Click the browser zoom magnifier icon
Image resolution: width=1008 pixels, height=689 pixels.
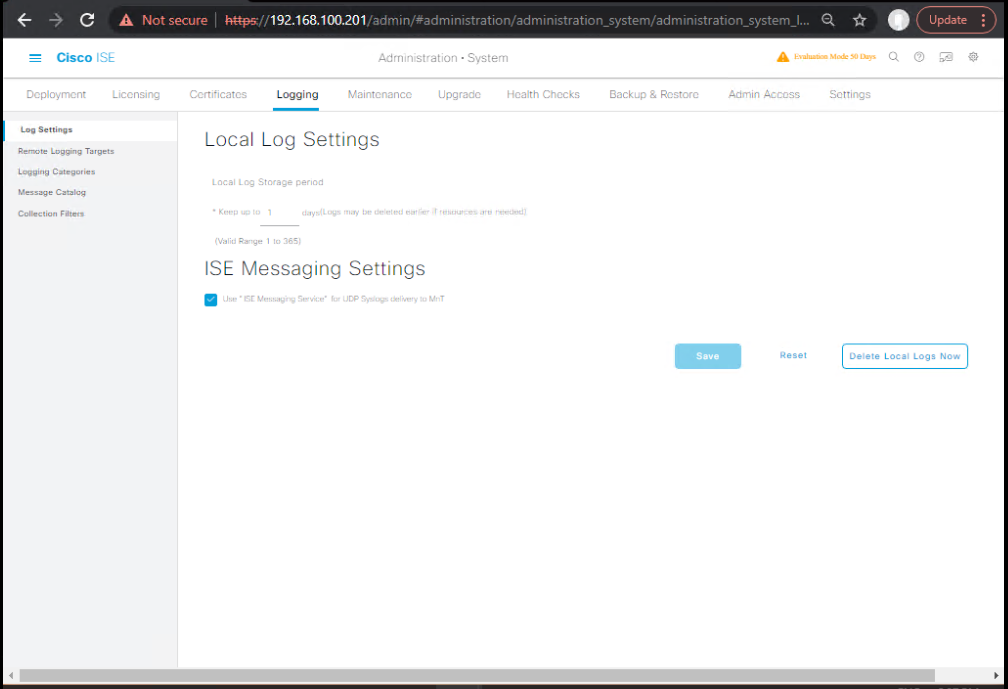(x=828, y=20)
